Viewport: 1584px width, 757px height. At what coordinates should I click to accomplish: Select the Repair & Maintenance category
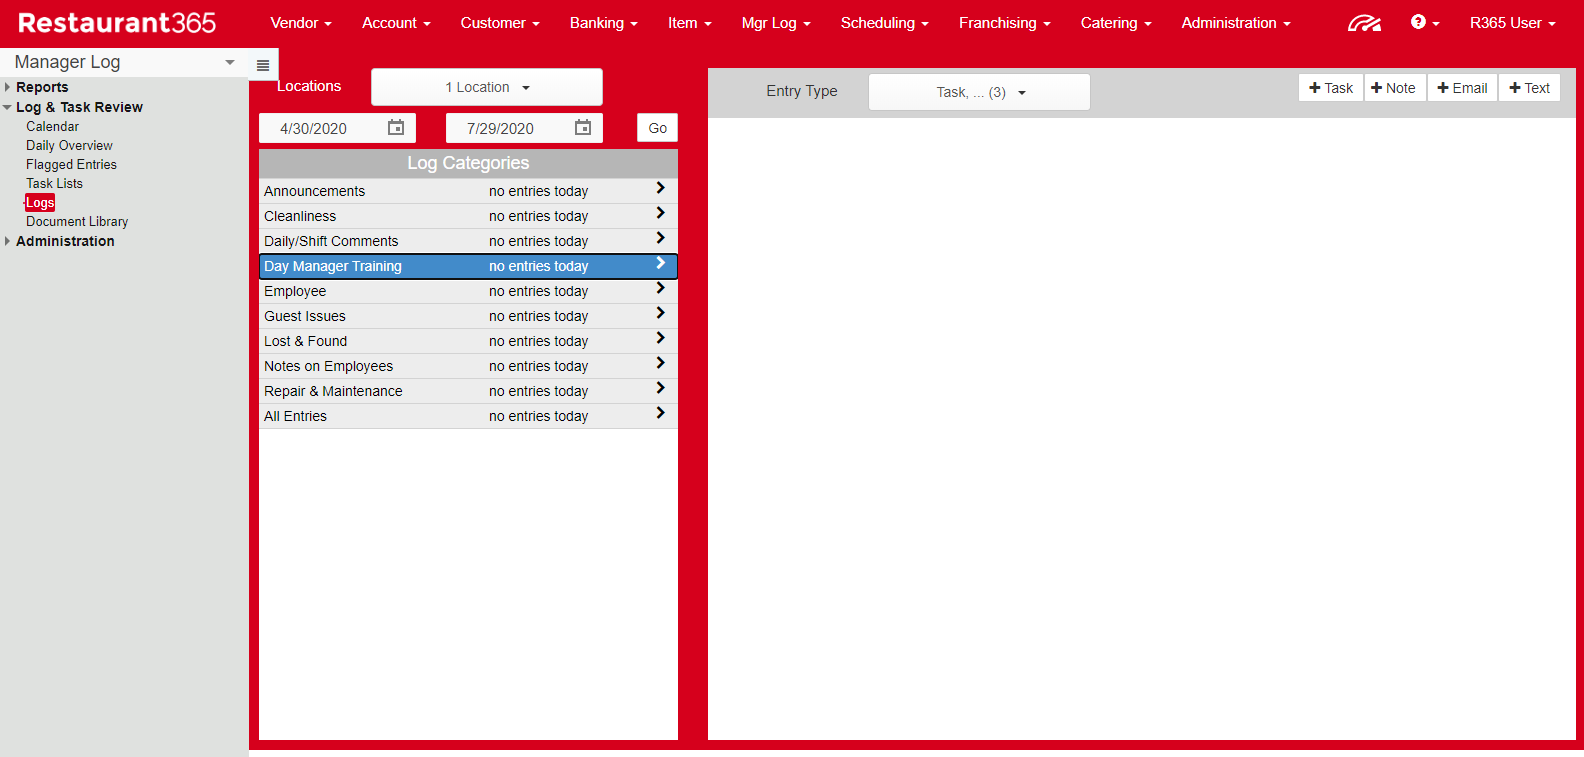pyautogui.click(x=468, y=391)
